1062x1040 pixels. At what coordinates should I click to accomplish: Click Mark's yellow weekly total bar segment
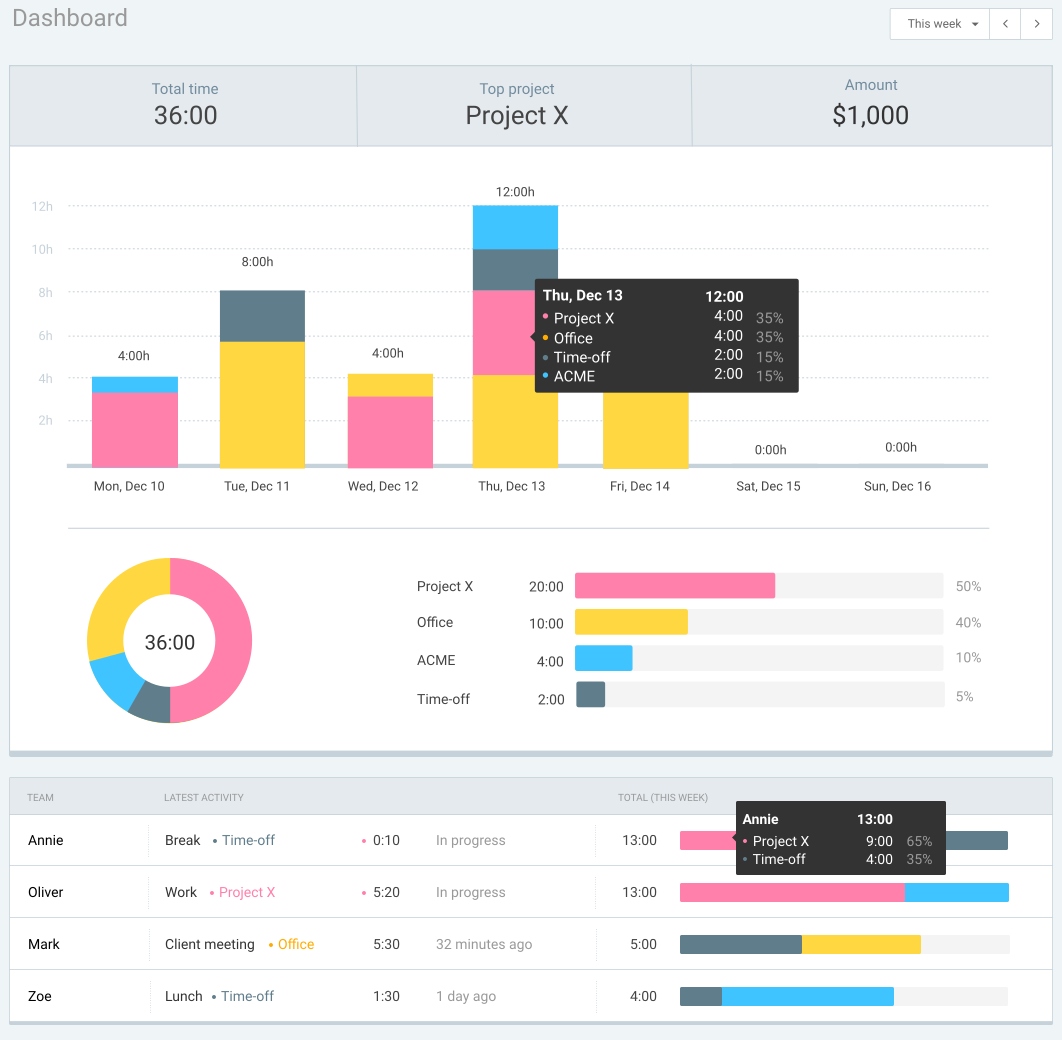click(x=861, y=944)
